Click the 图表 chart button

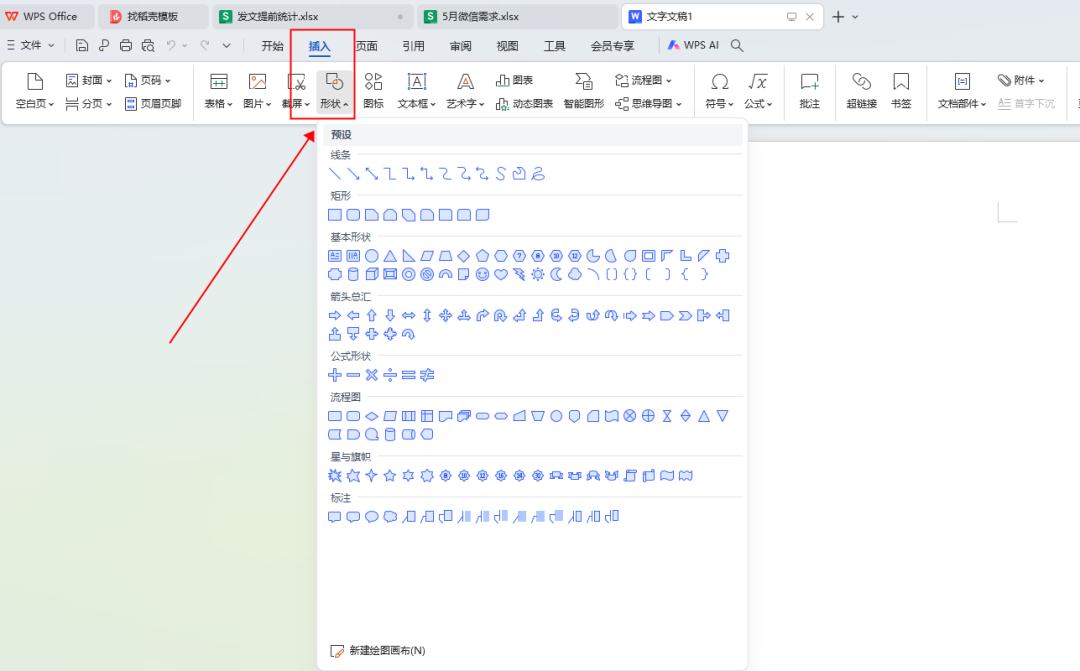[x=515, y=81]
